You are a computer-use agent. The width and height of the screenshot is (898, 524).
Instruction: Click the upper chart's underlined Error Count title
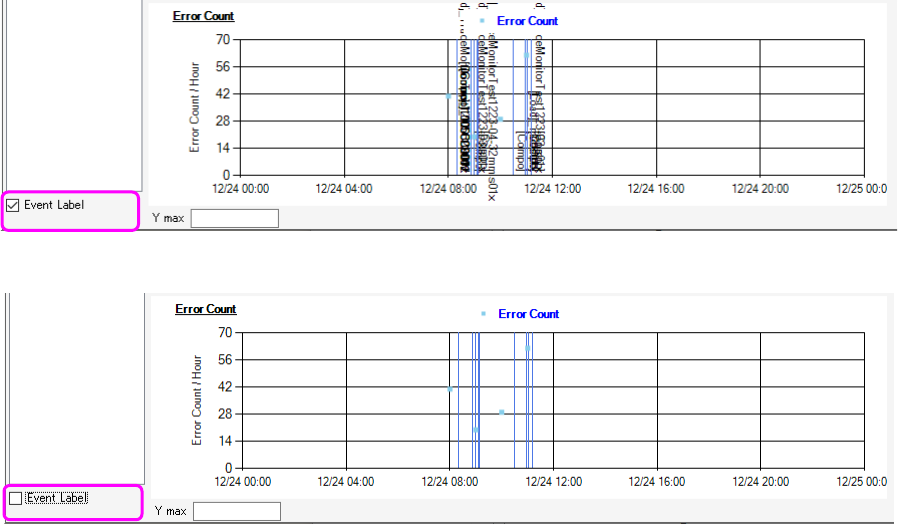click(203, 16)
